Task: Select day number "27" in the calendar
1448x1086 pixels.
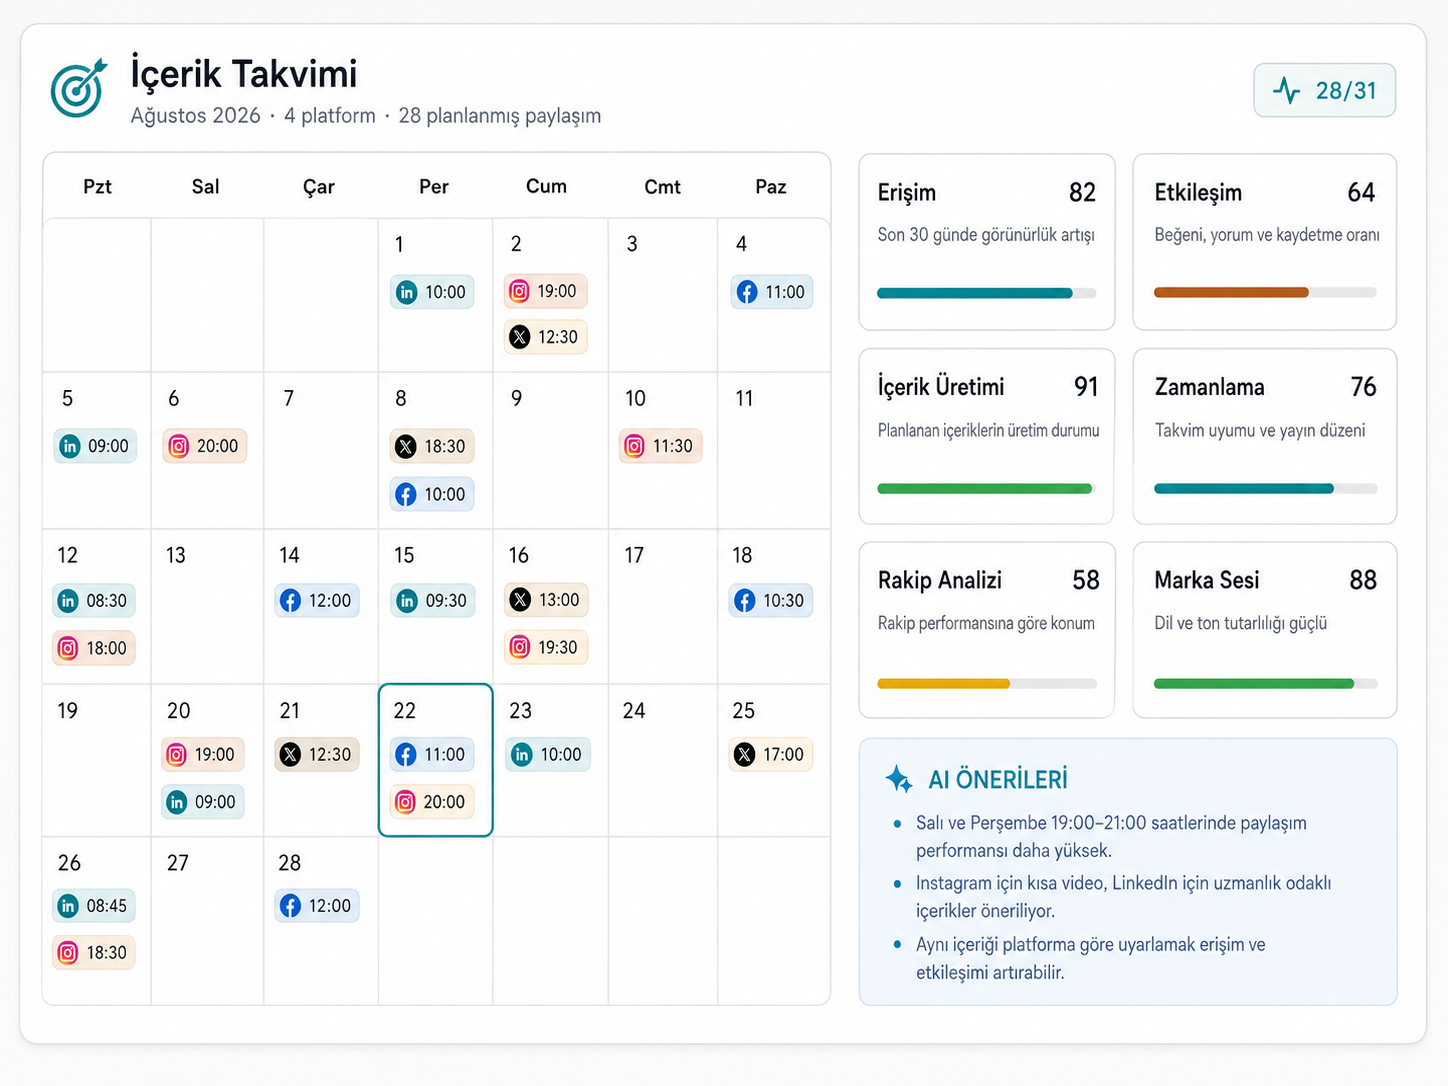Action: click(178, 863)
